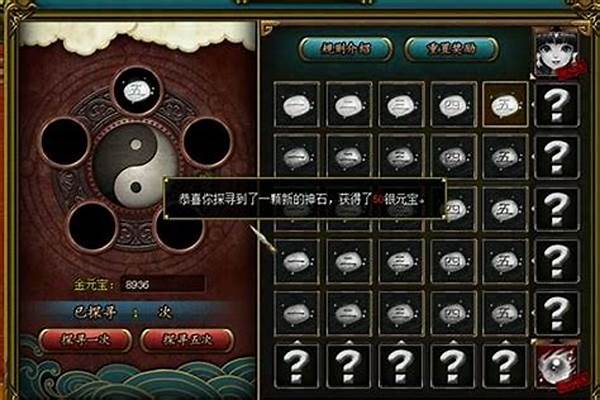Click the empty left slot of the wheel
This screenshot has height=400, width=600.
click(64, 142)
